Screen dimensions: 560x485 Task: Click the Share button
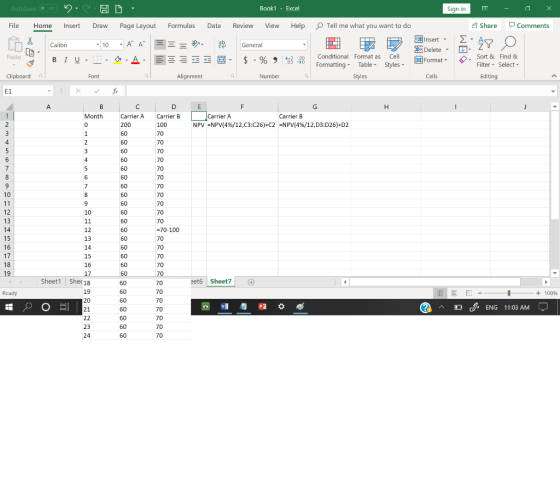[x=485, y=25]
